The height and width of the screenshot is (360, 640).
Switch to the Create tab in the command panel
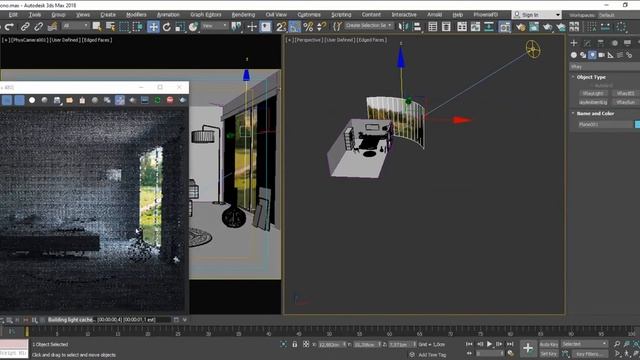point(574,43)
